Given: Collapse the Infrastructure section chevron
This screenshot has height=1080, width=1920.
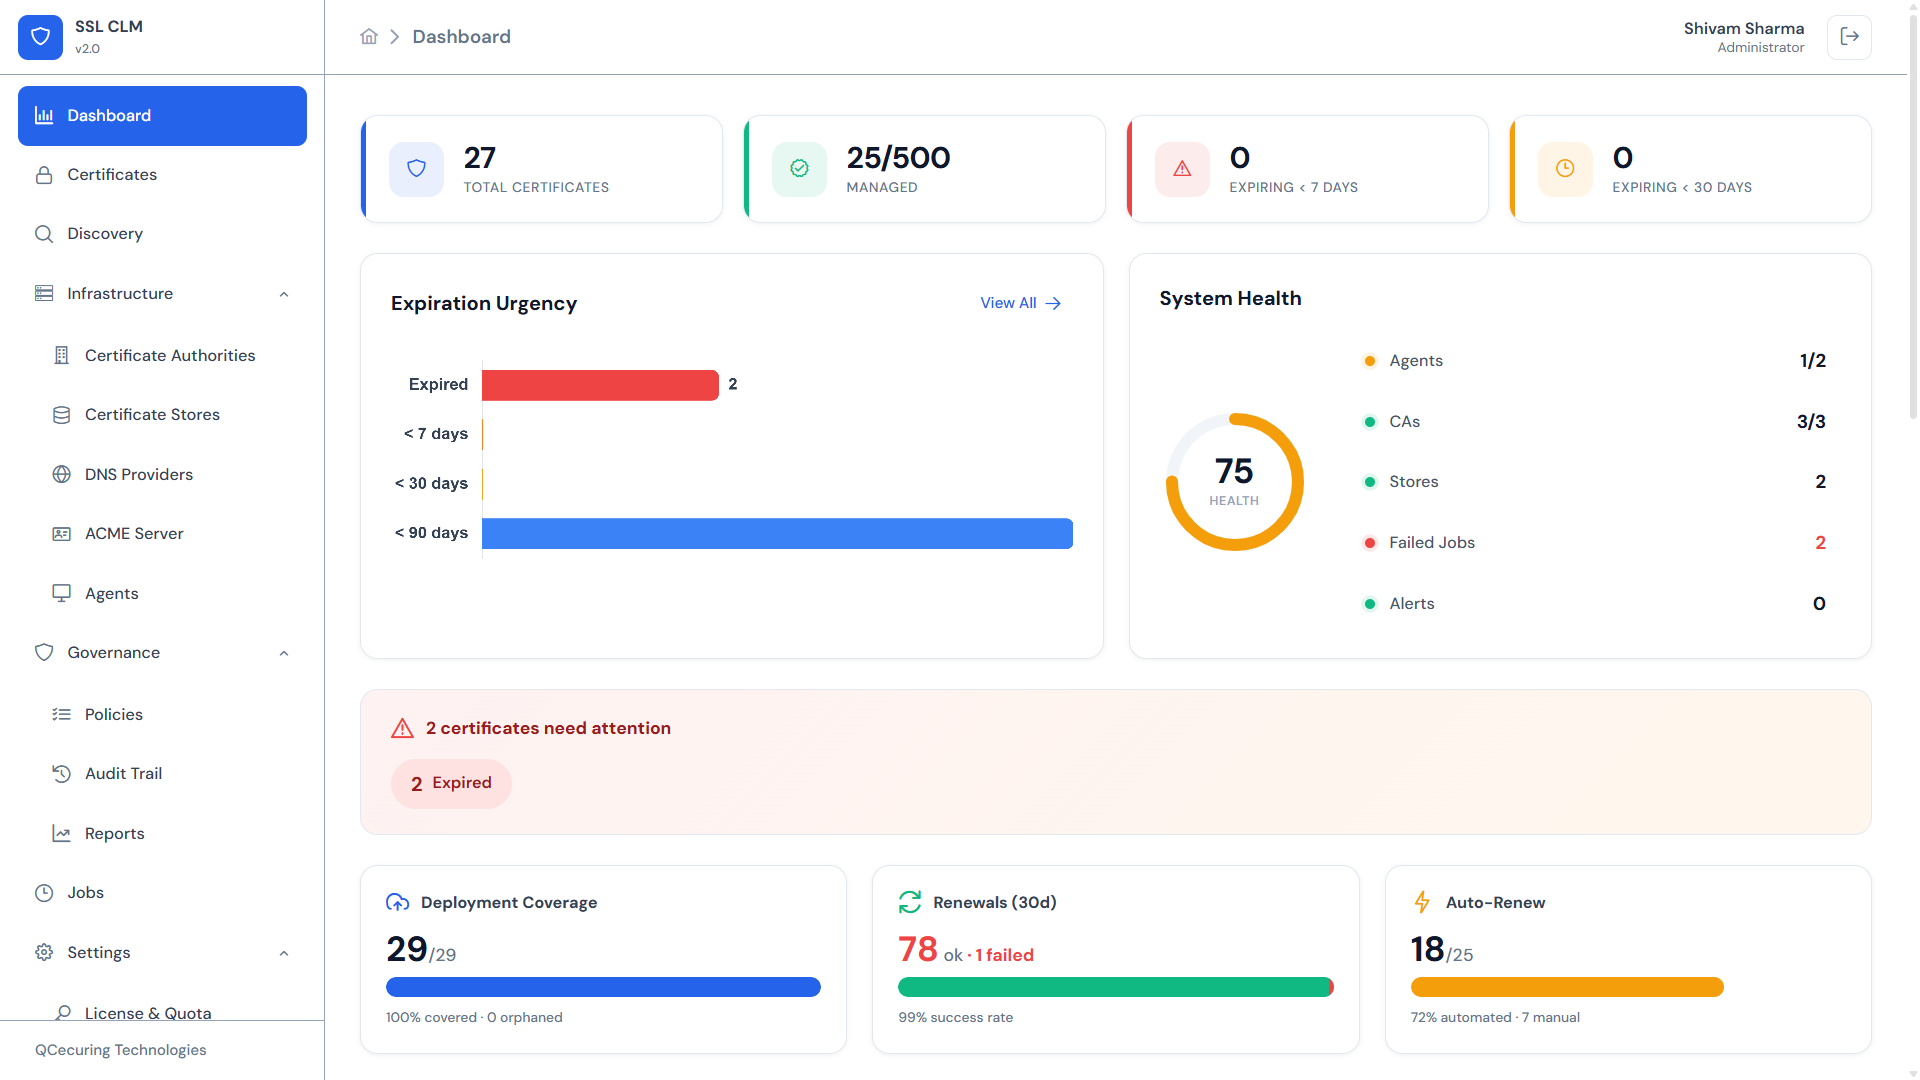Looking at the screenshot, I should (x=284, y=294).
